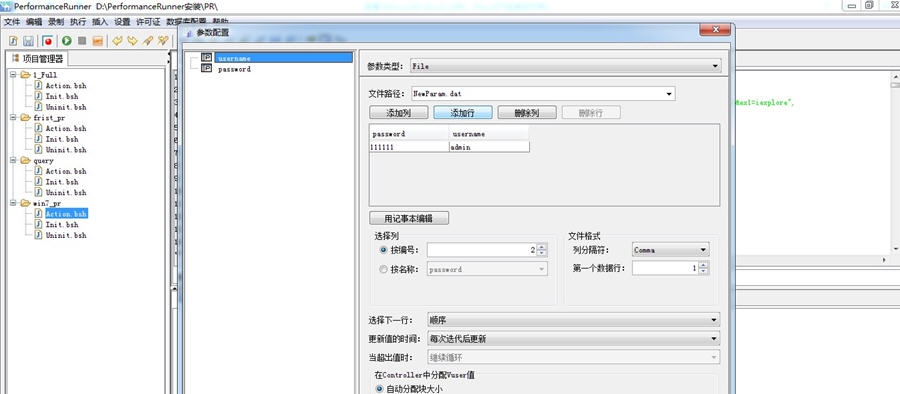Select the highlighted Action.bsh under win7_pr
Image resolution: width=900 pixels, height=394 pixels.
point(66,214)
